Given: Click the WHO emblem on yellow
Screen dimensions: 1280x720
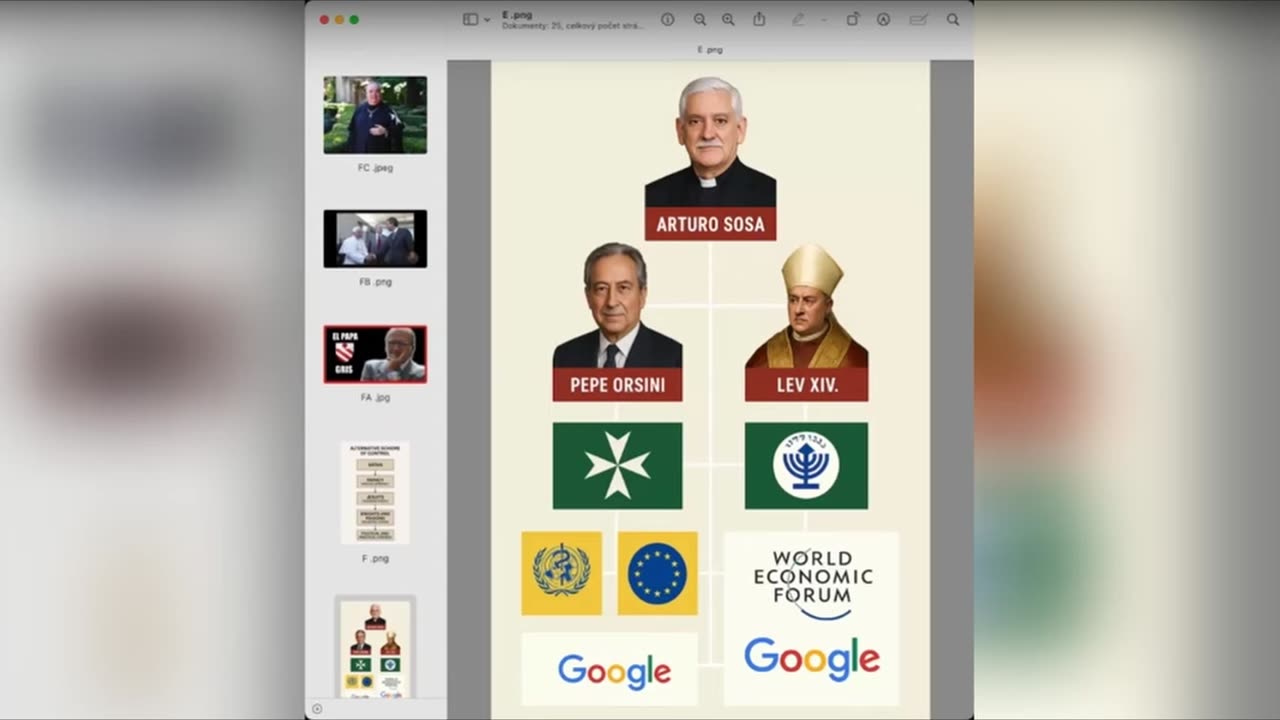Looking at the screenshot, I should click(x=561, y=573).
